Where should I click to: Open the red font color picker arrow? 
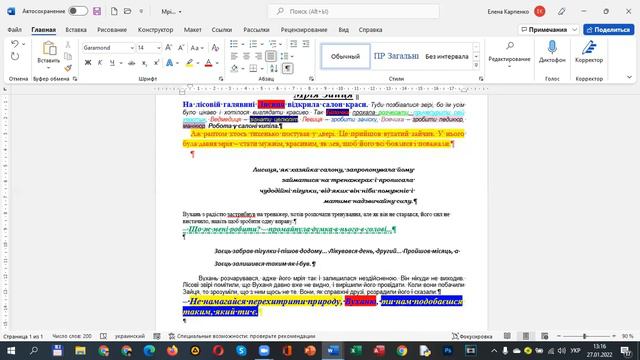coord(217,63)
